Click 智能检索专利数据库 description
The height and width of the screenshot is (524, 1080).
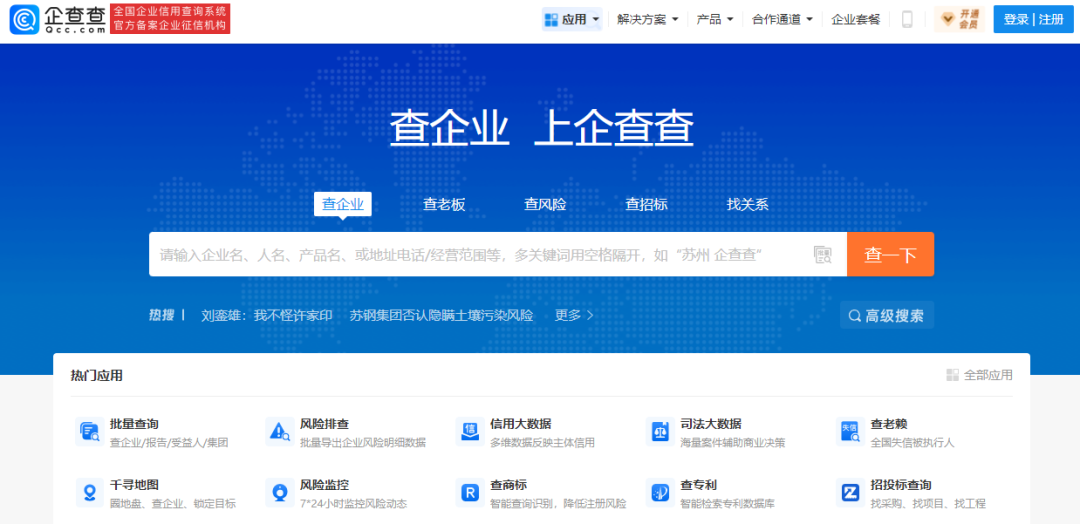coord(727,504)
